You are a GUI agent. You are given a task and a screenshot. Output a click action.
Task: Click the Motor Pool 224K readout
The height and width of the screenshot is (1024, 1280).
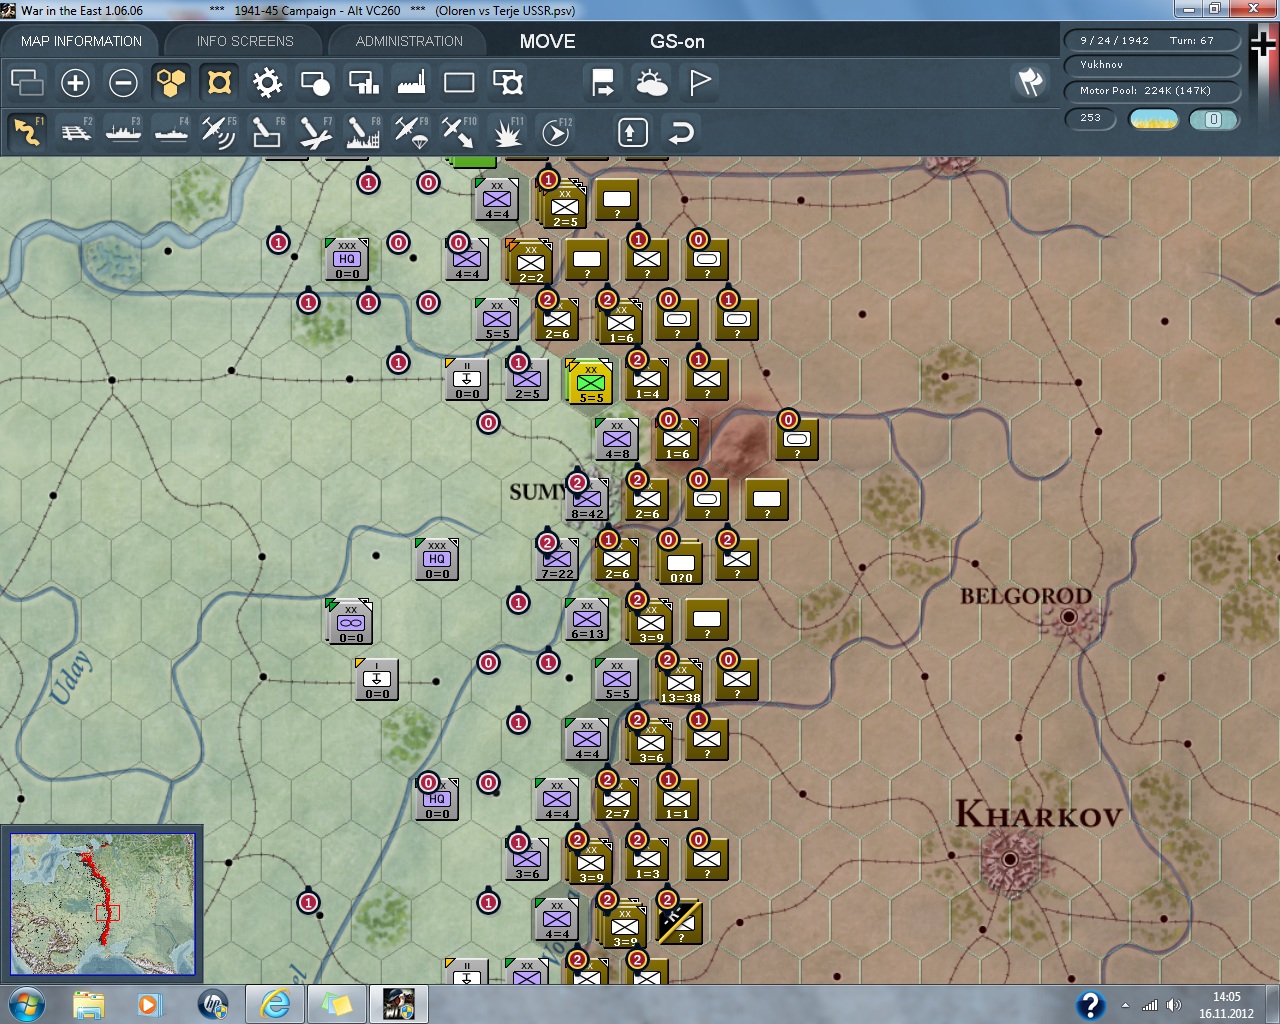(1152, 91)
